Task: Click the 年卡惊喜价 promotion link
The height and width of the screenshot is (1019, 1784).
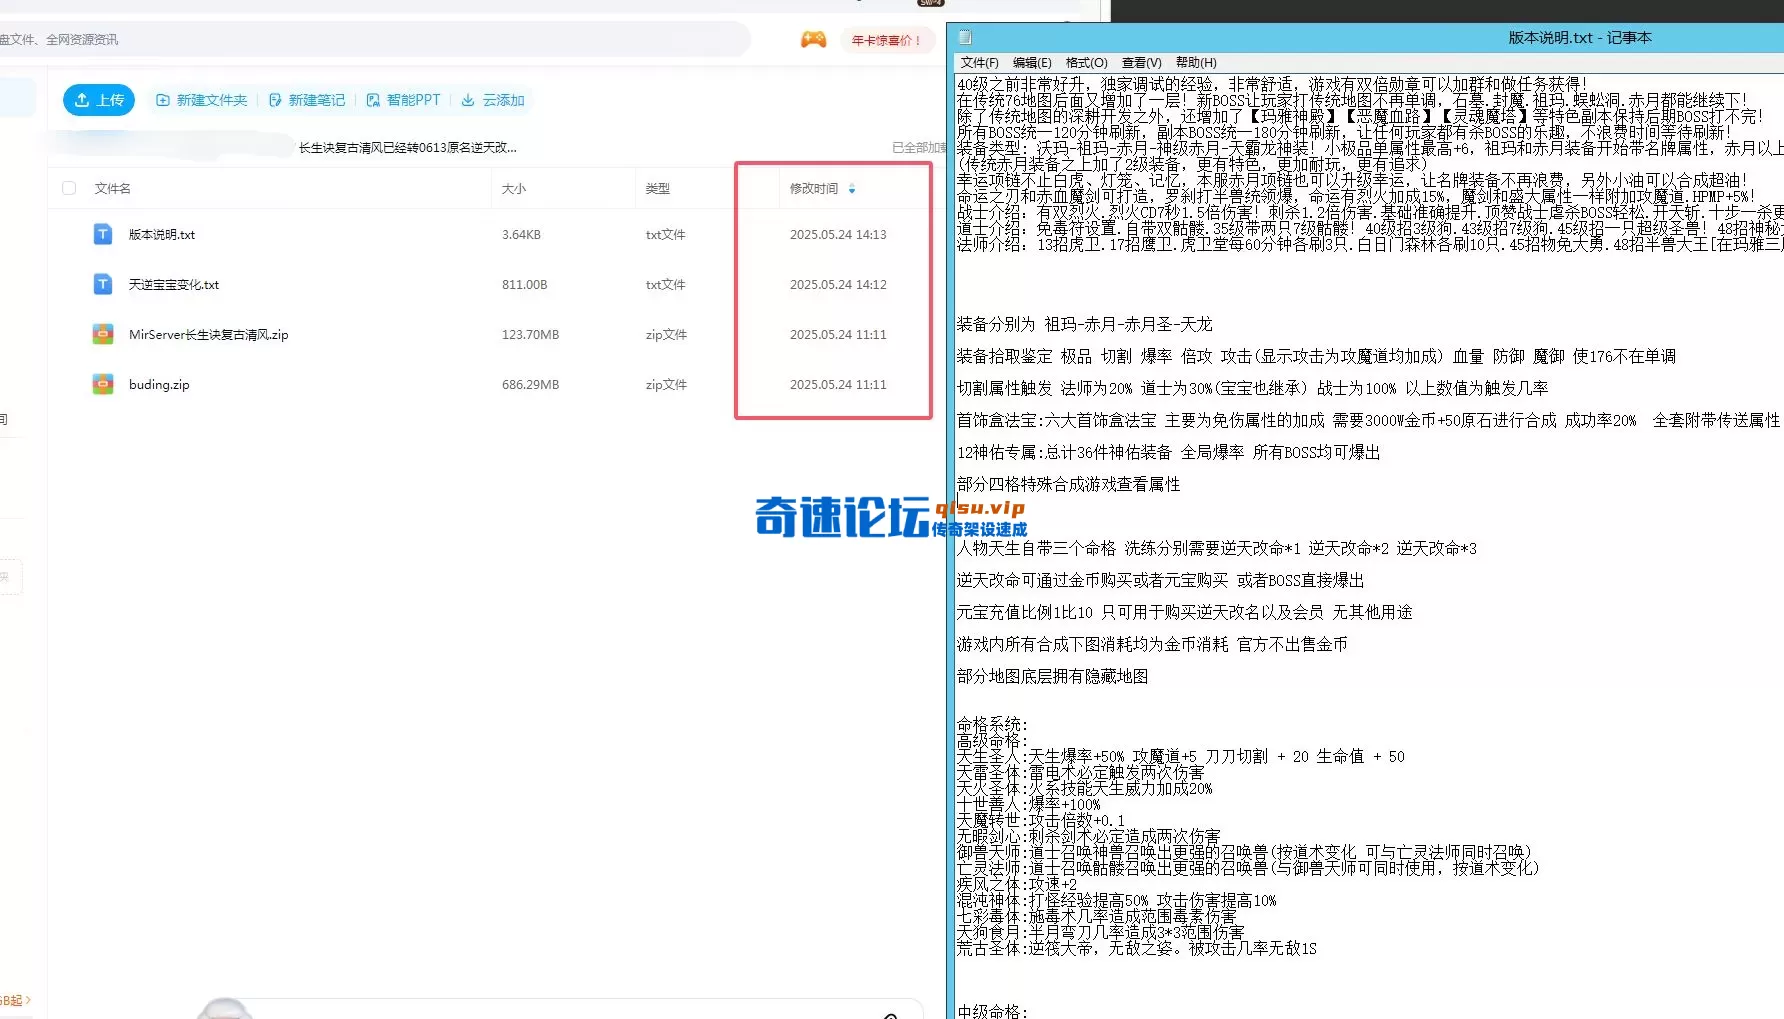Action: (888, 40)
